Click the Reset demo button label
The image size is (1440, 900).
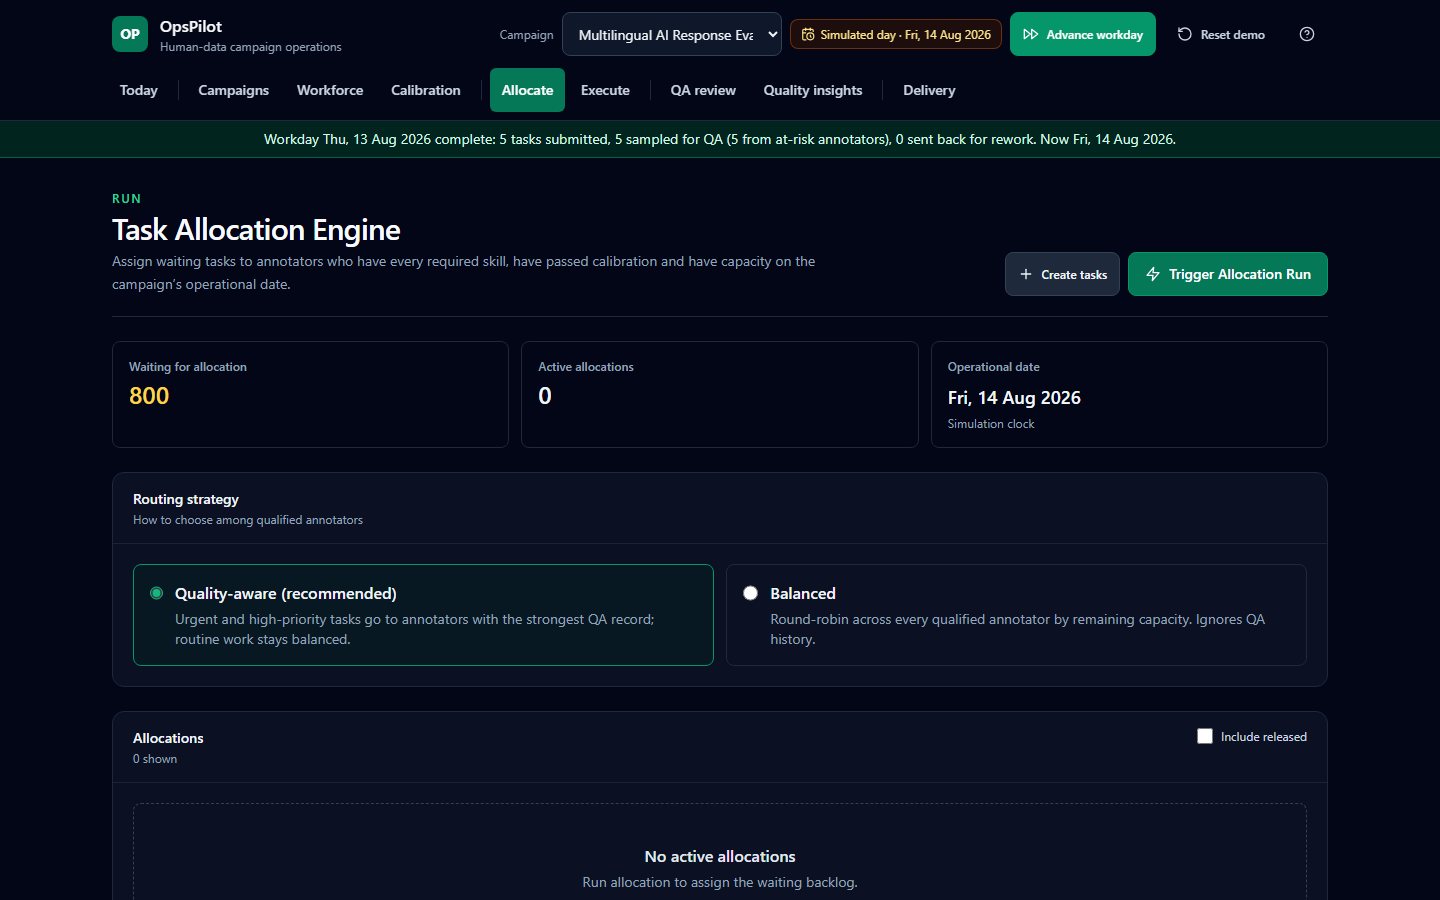point(1232,35)
